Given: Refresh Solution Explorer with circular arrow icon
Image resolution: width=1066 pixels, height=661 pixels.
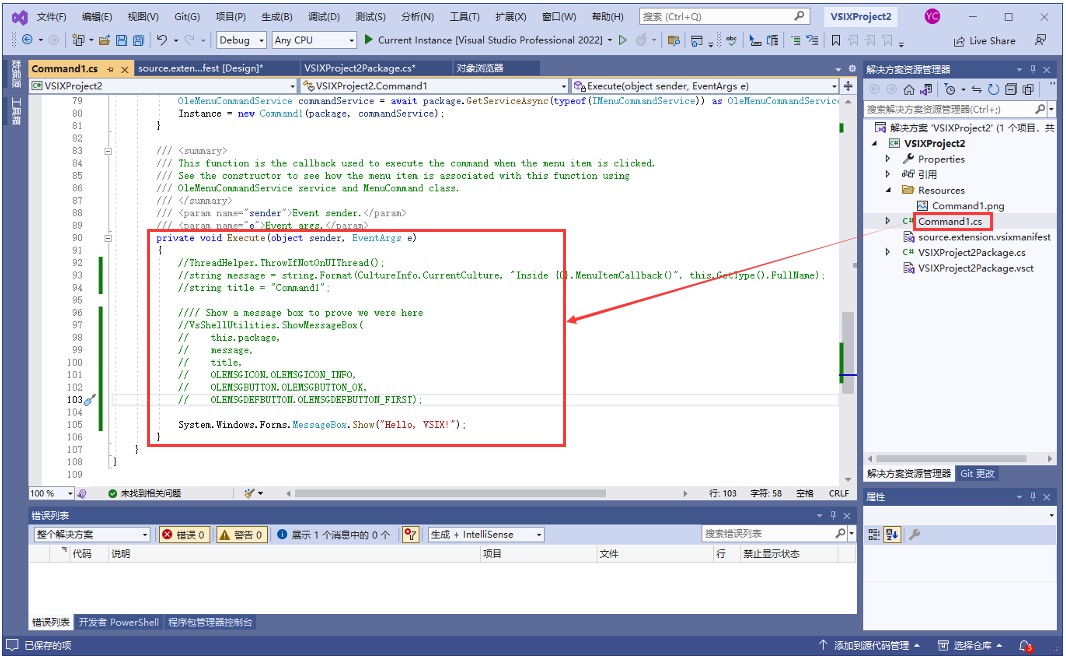Looking at the screenshot, I should (x=993, y=89).
